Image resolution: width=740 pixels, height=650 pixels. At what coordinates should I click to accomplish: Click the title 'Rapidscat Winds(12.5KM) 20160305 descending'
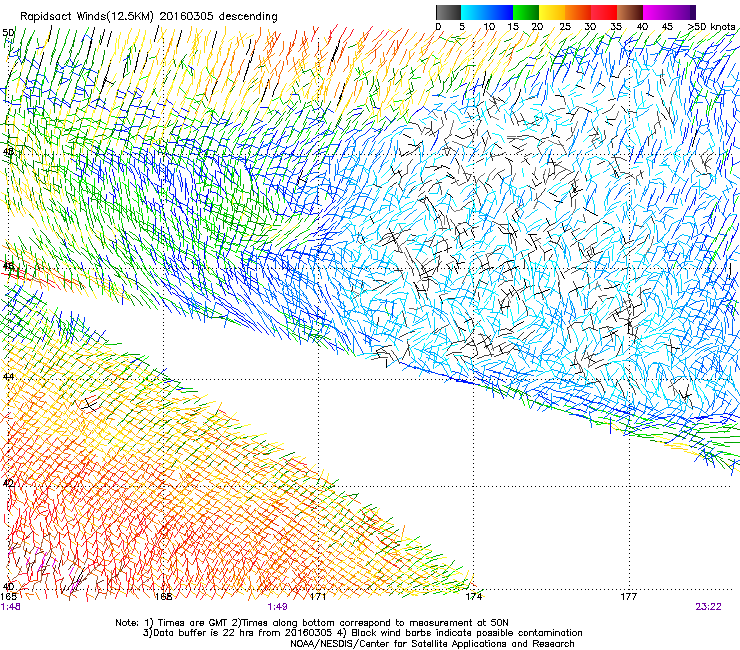149,17
